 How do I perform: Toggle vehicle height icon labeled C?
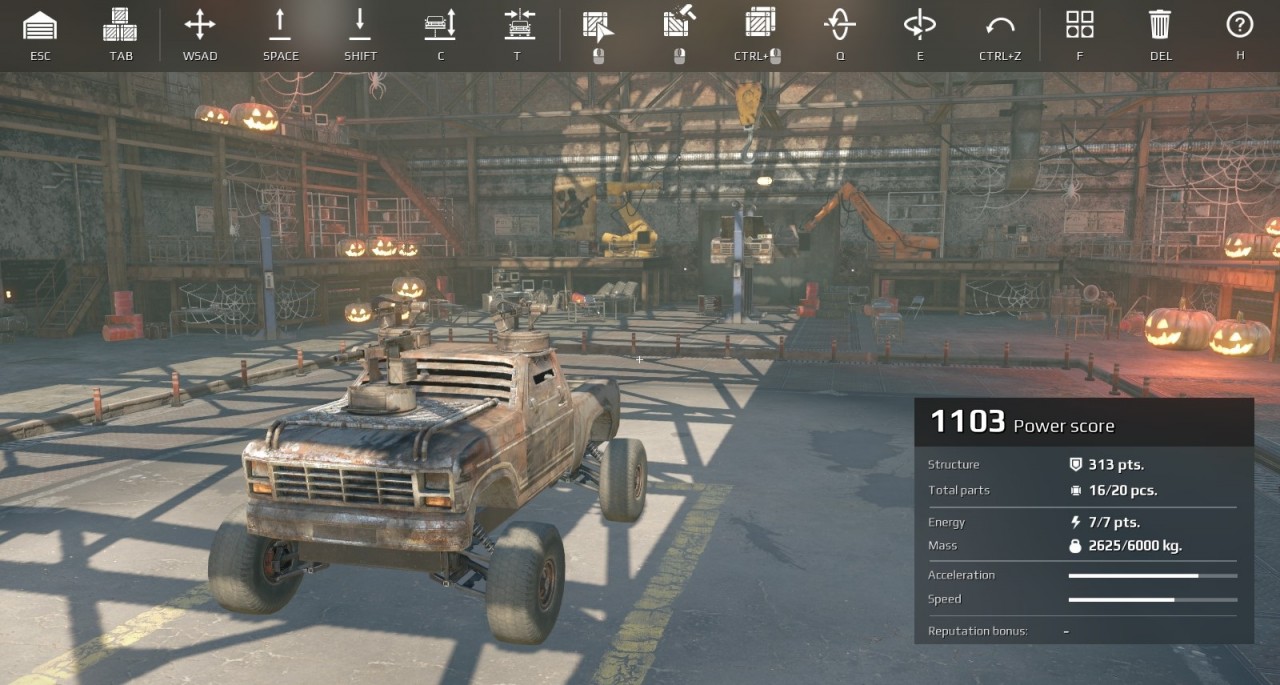pyautogui.click(x=440, y=25)
